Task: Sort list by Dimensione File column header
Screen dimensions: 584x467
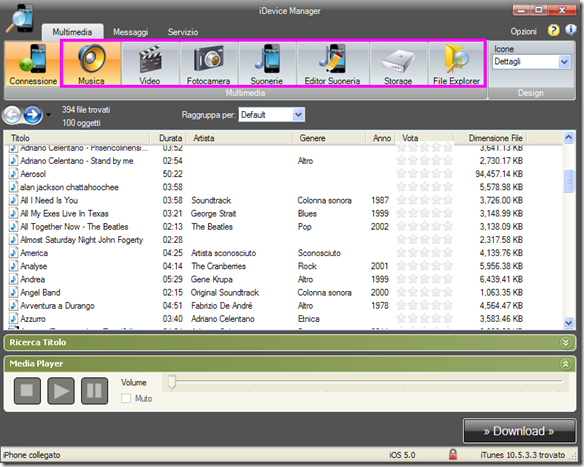Action: 491,138
